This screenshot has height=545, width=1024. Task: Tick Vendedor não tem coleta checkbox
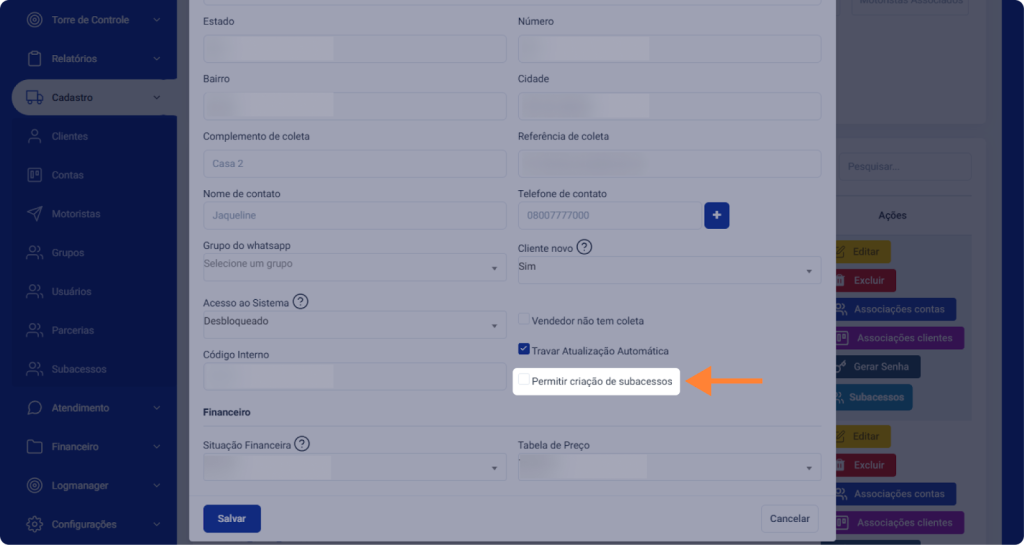524,320
